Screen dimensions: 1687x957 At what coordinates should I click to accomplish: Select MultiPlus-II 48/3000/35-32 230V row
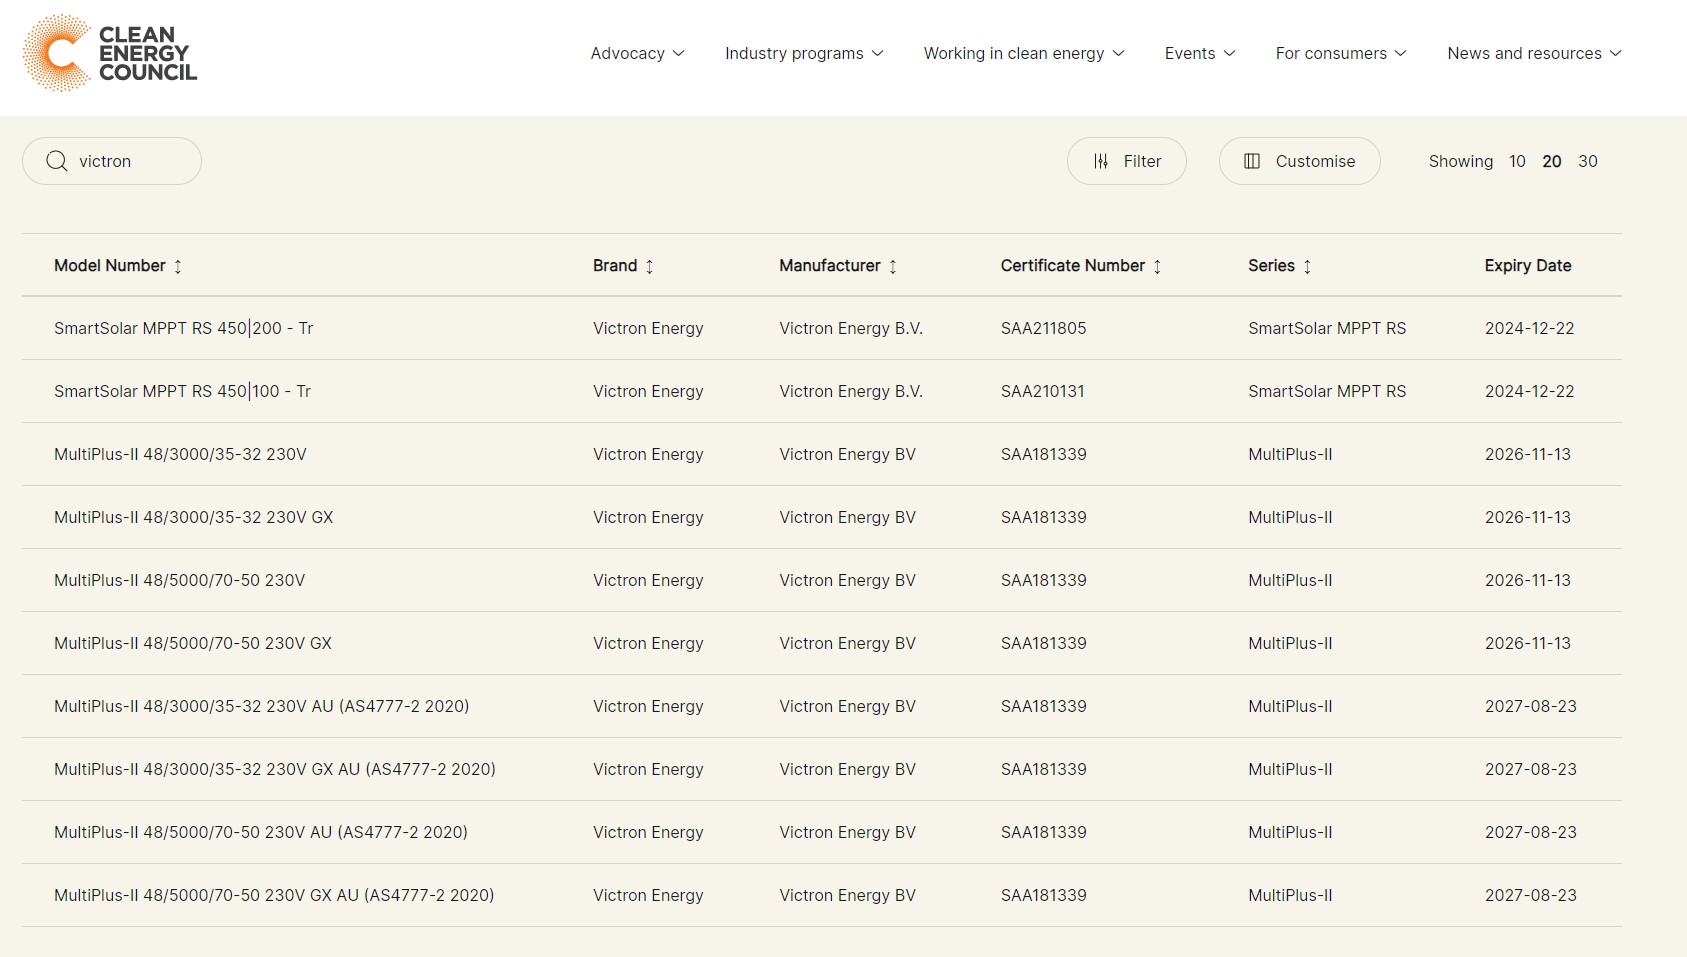click(x=822, y=454)
